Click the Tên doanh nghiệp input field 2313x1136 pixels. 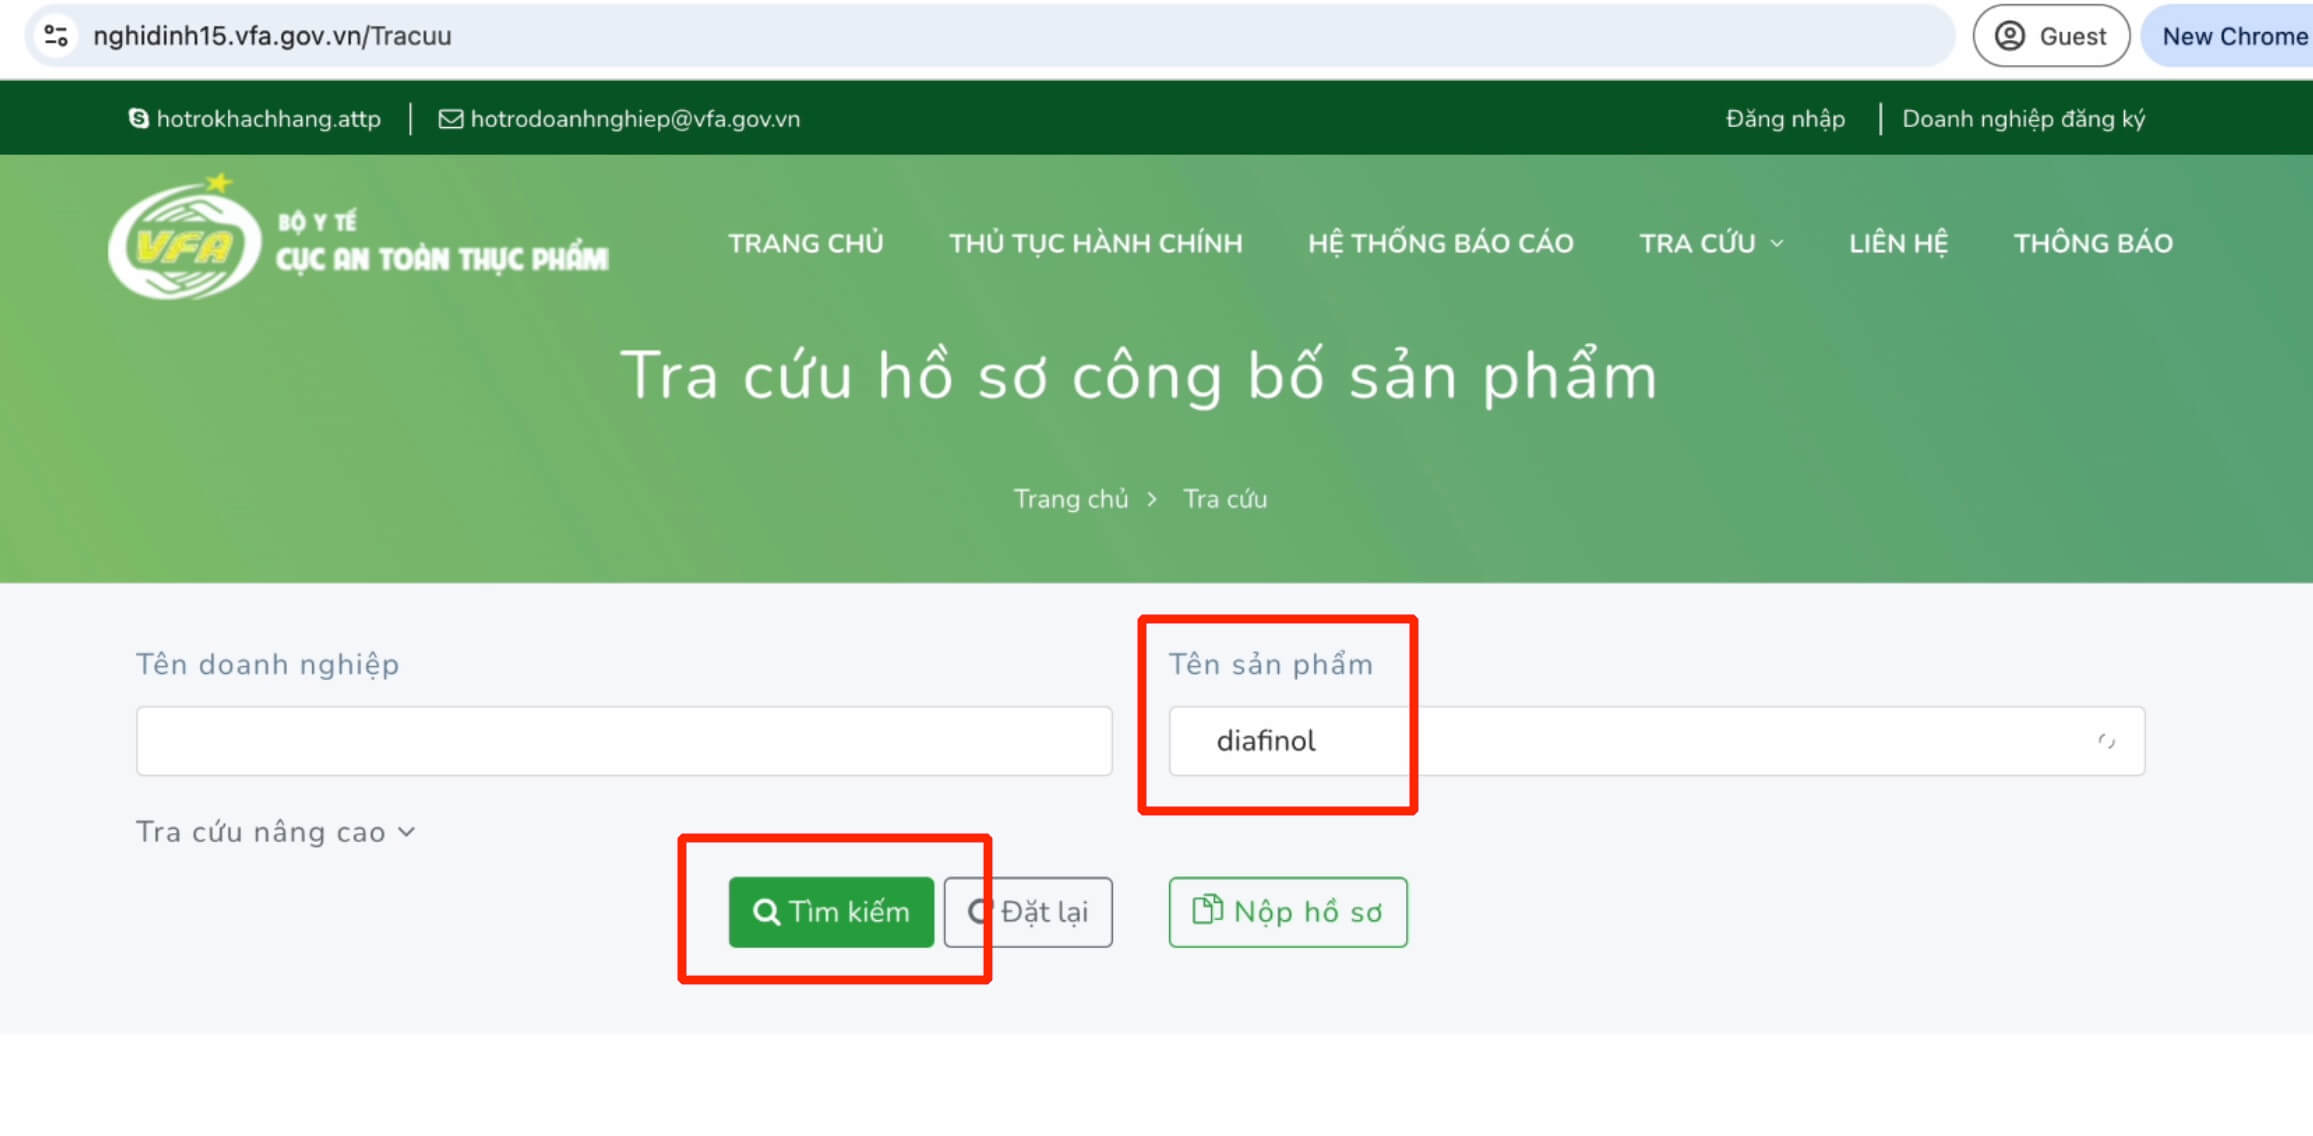tap(621, 741)
